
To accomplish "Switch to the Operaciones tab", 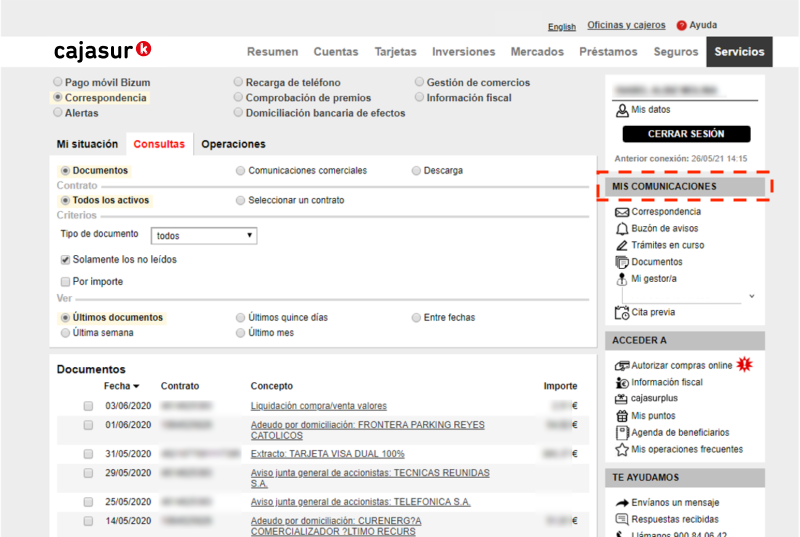I will click(233, 144).
